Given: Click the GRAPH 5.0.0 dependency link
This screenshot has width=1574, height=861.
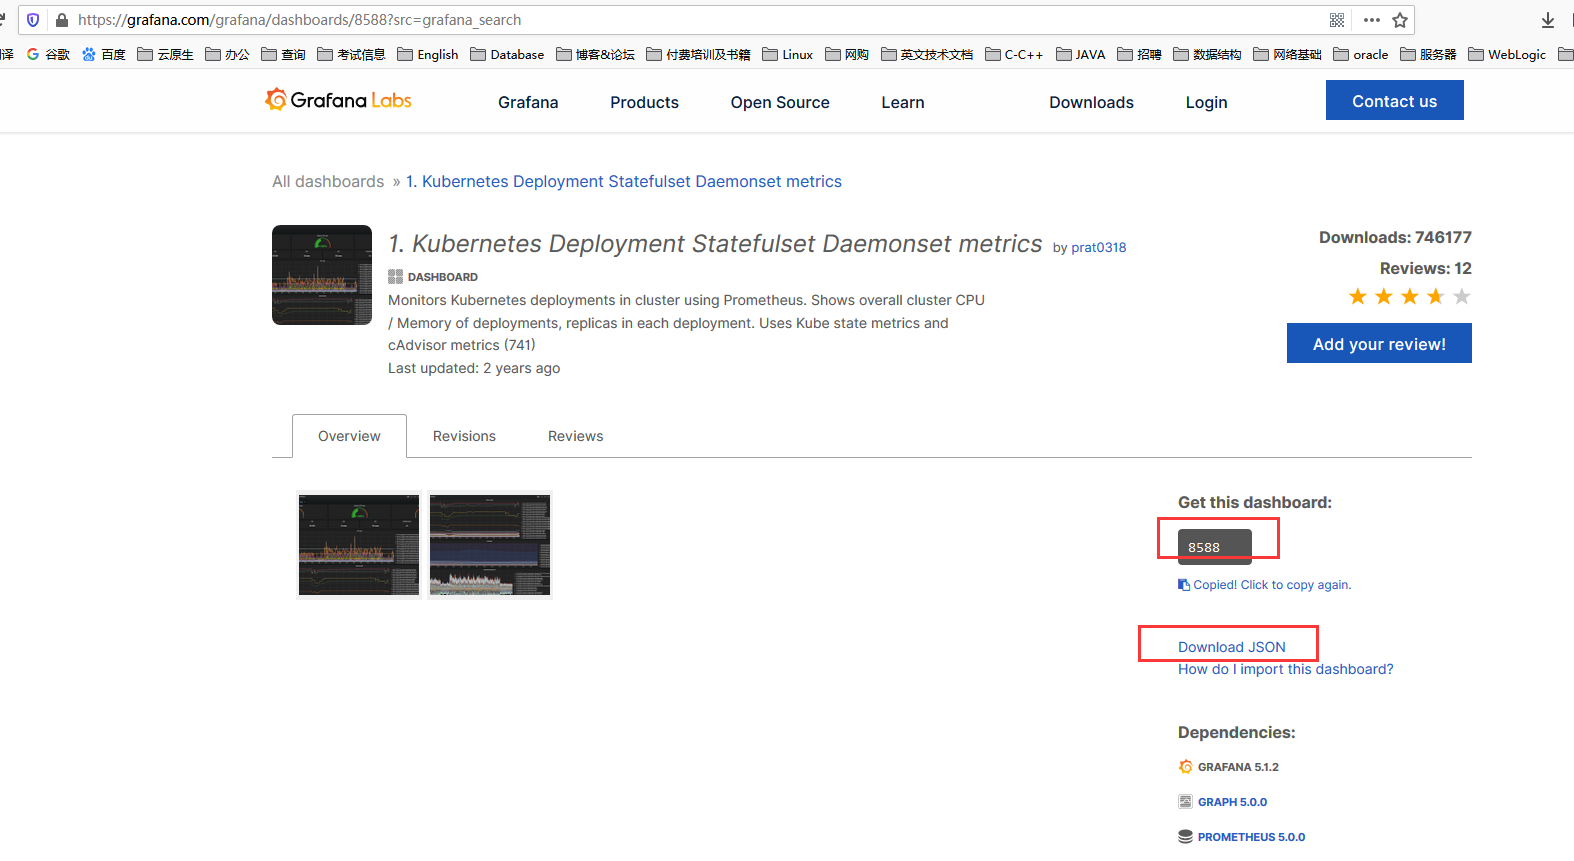Looking at the screenshot, I should point(1232,802).
